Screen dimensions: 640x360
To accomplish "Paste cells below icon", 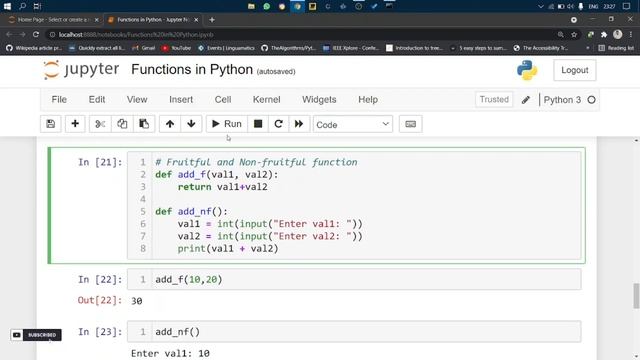I will click(144, 124).
